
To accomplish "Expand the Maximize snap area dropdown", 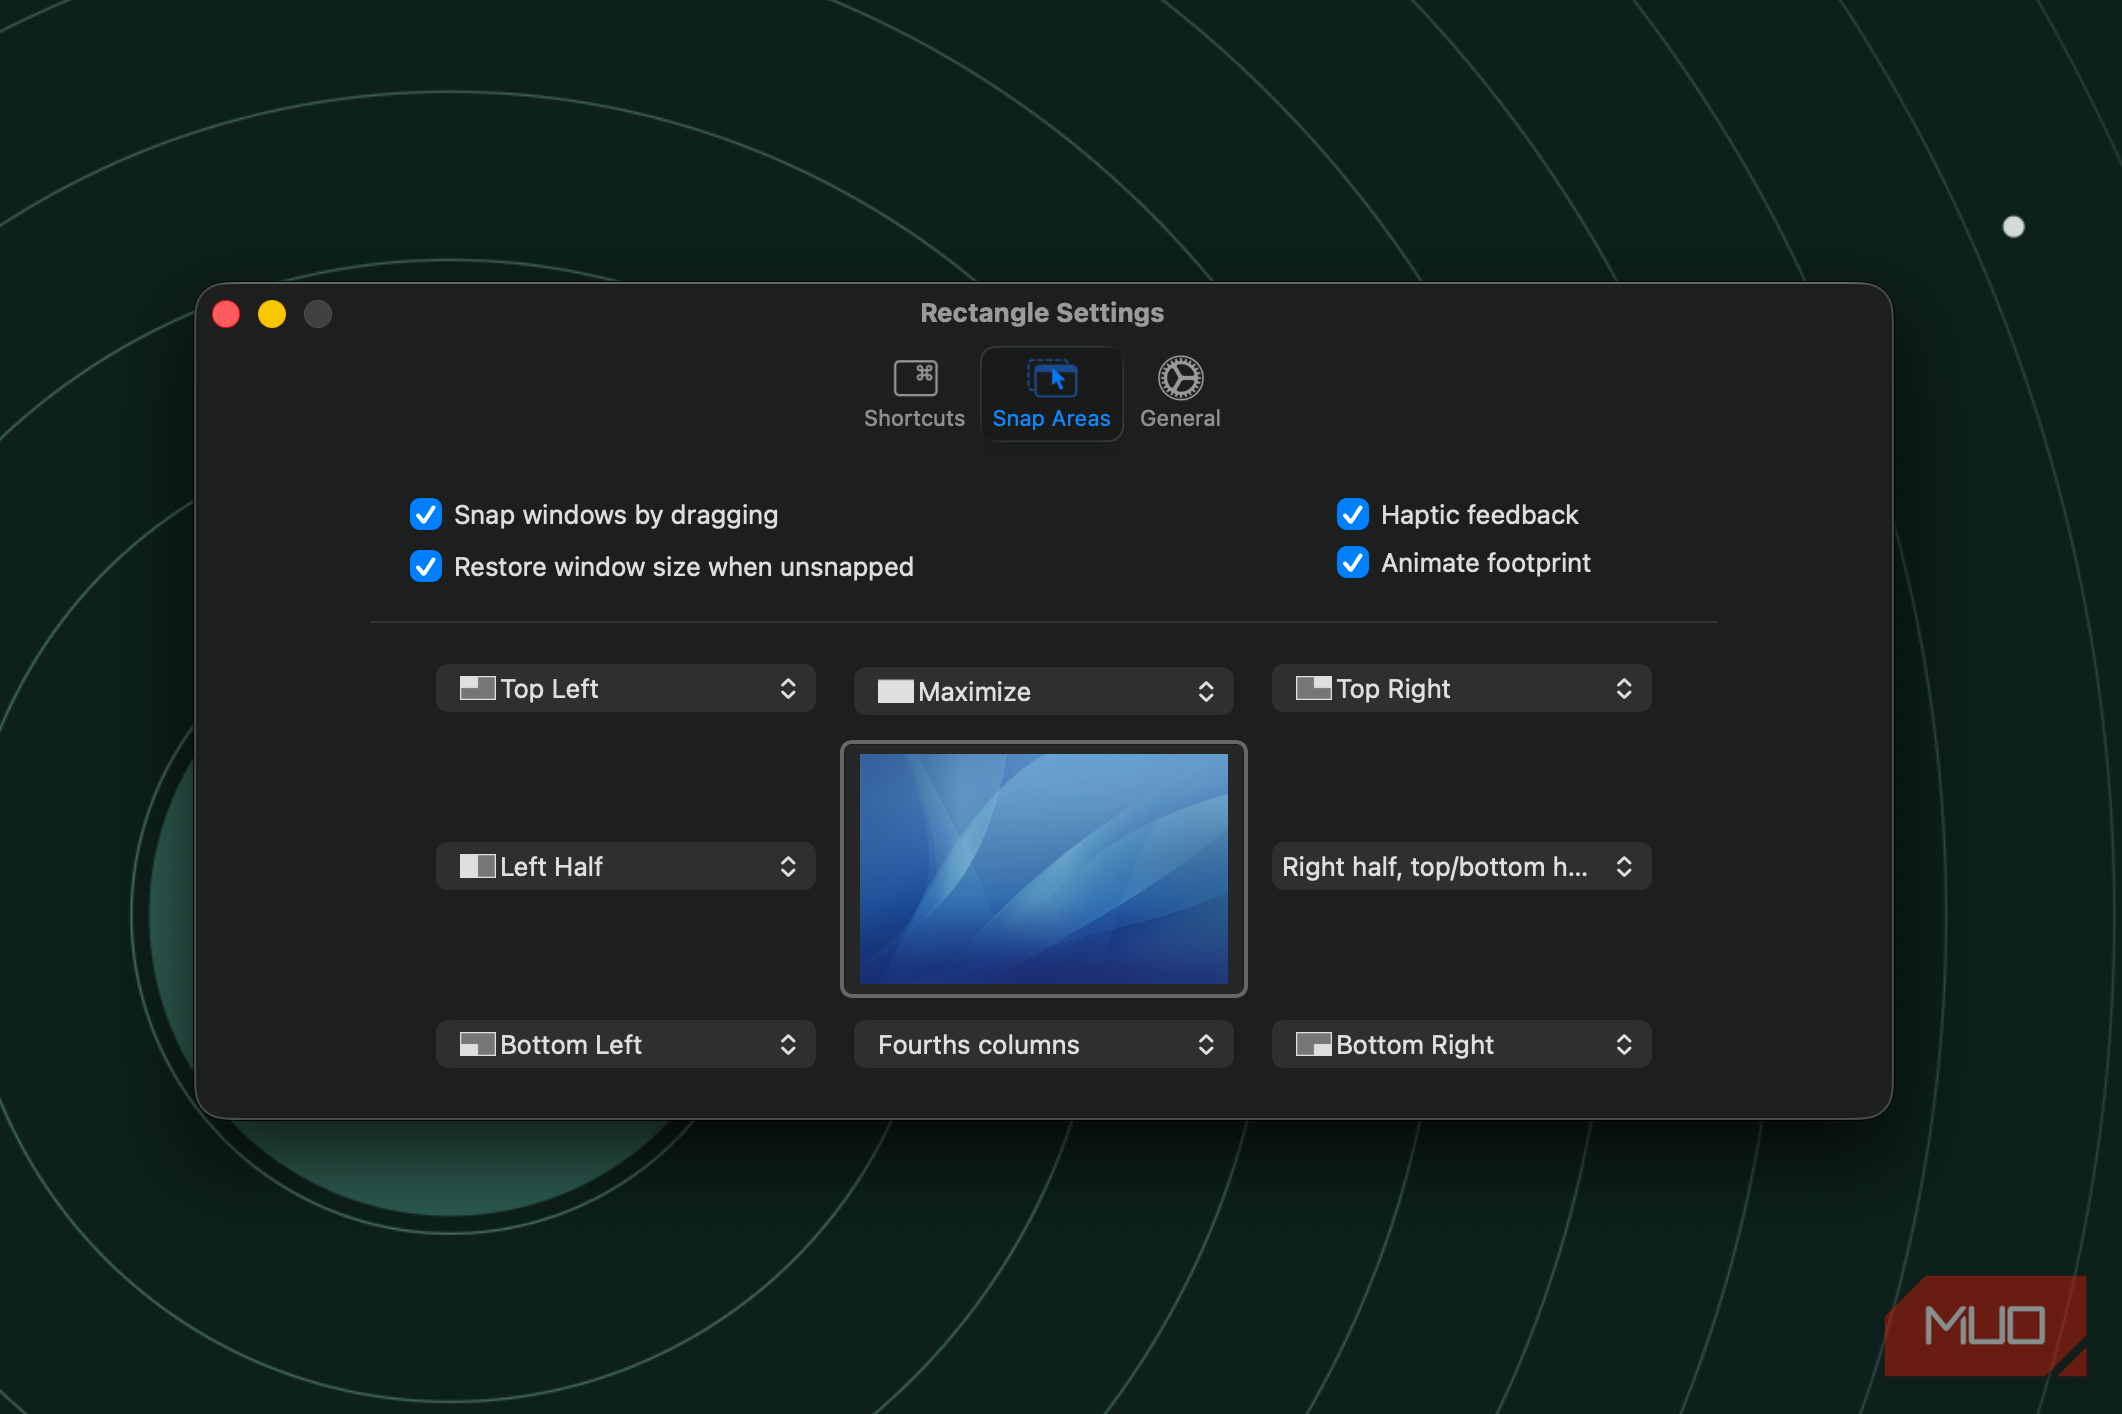I will (1044, 692).
